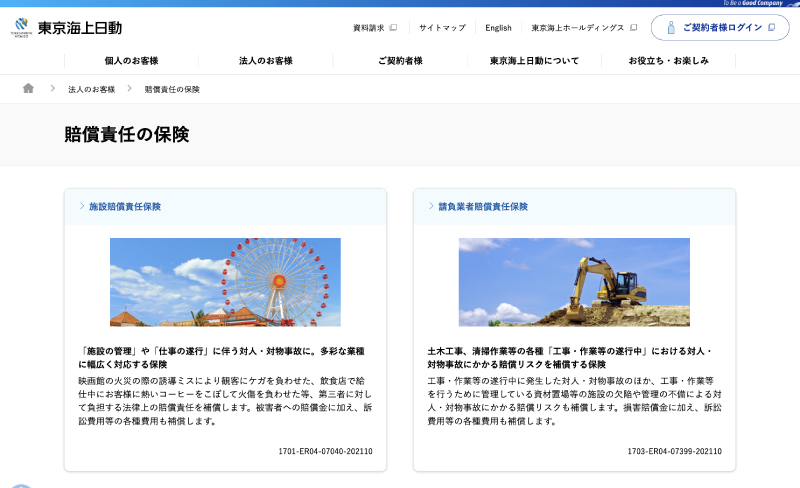The height and width of the screenshot is (488, 800).
Task: Click ご契約者様ログイン button
Action: tap(720, 28)
